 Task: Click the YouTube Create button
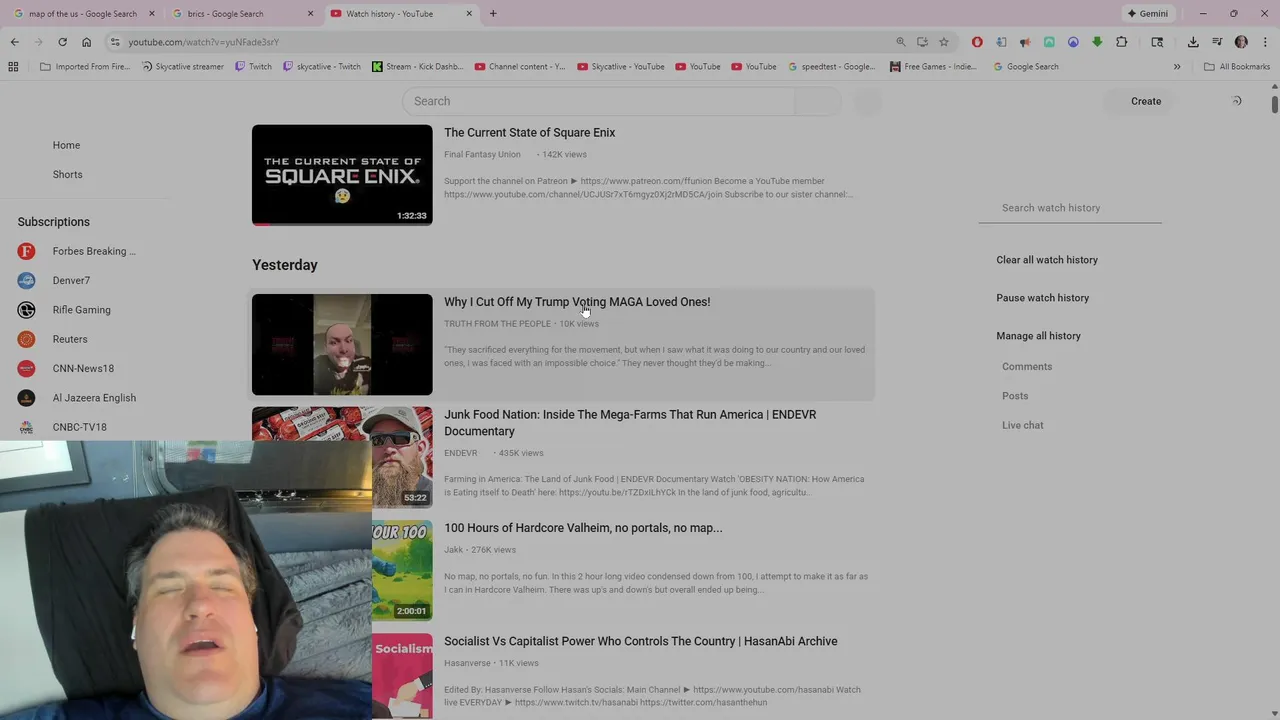click(1146, 101)
